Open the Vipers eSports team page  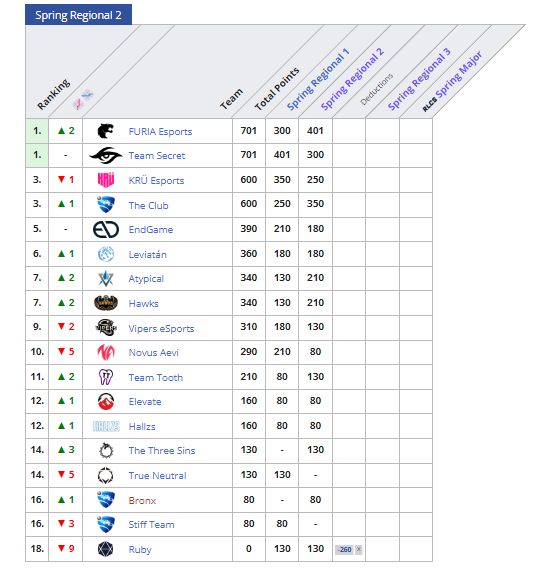(x=161, y=329)
